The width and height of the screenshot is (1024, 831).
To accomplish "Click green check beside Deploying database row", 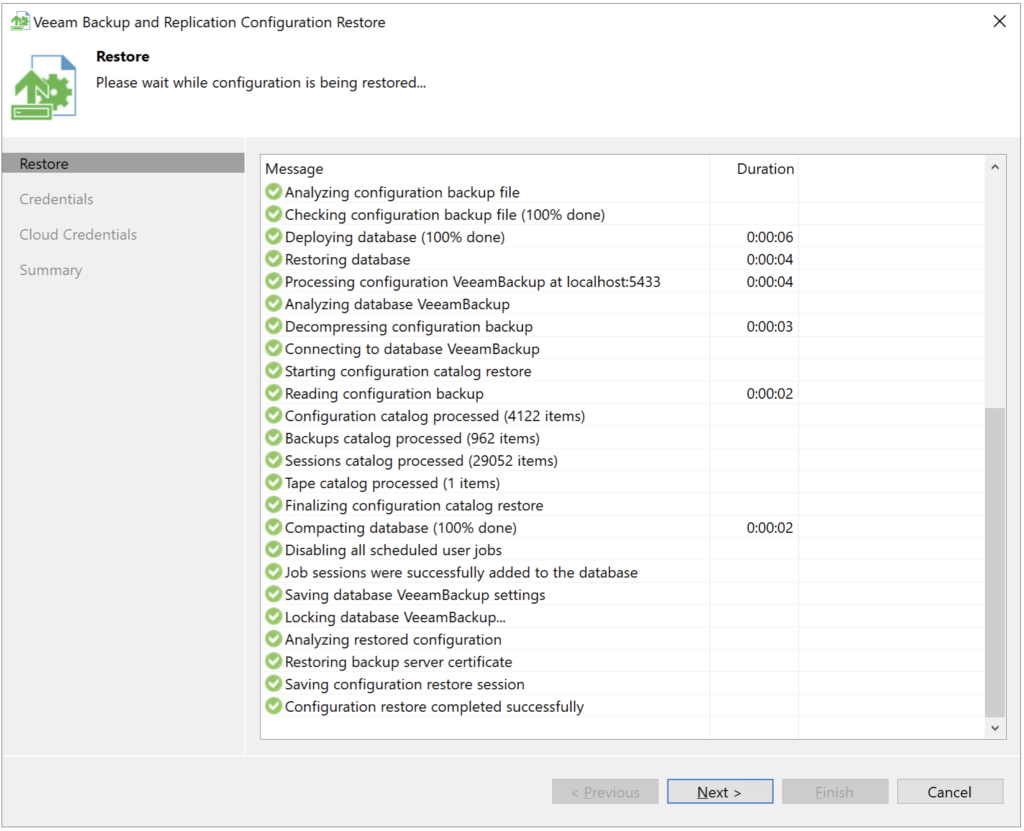I will pos(274,236).
